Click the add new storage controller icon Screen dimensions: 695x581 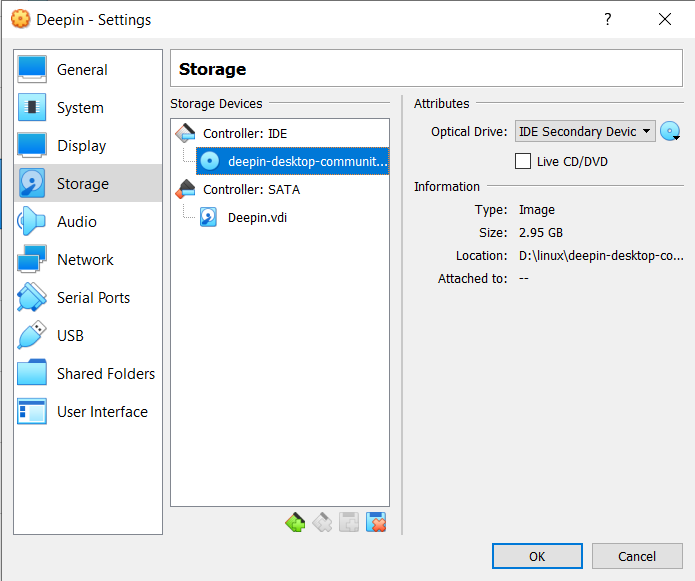295,522
